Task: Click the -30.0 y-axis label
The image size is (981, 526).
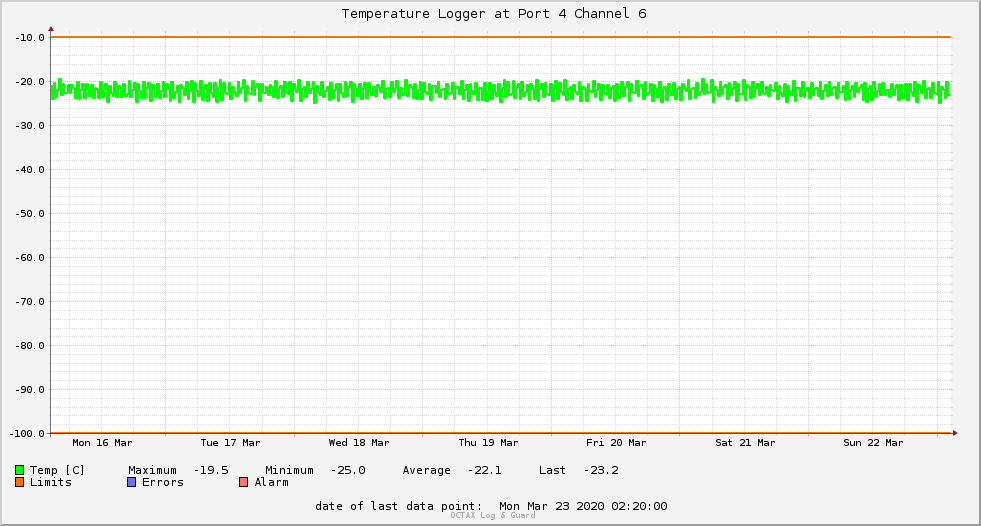Action: (30, 126)
